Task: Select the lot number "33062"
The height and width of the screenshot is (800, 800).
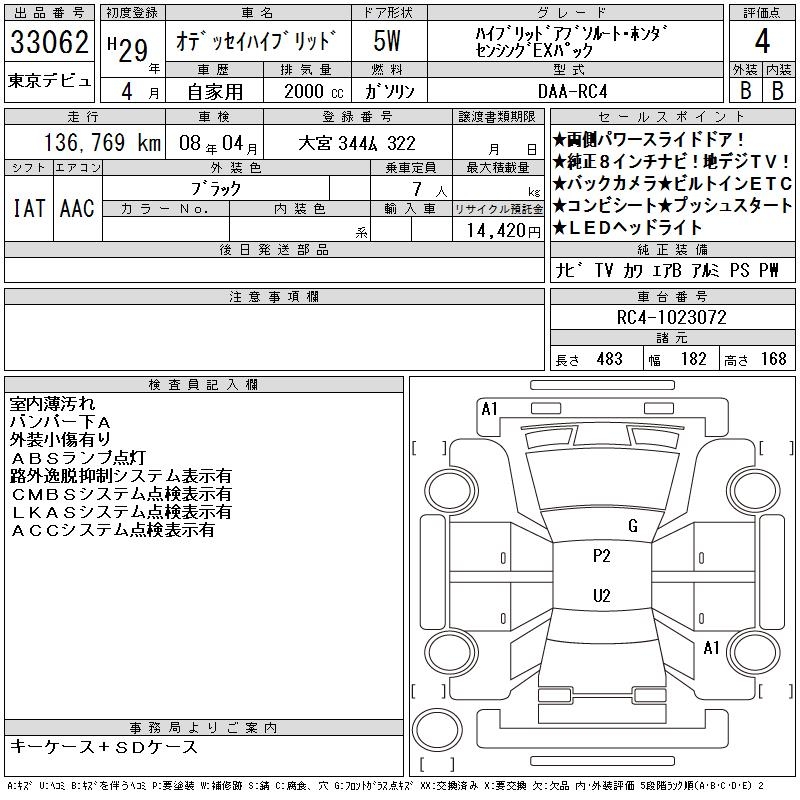Action: tap(49, 42)
